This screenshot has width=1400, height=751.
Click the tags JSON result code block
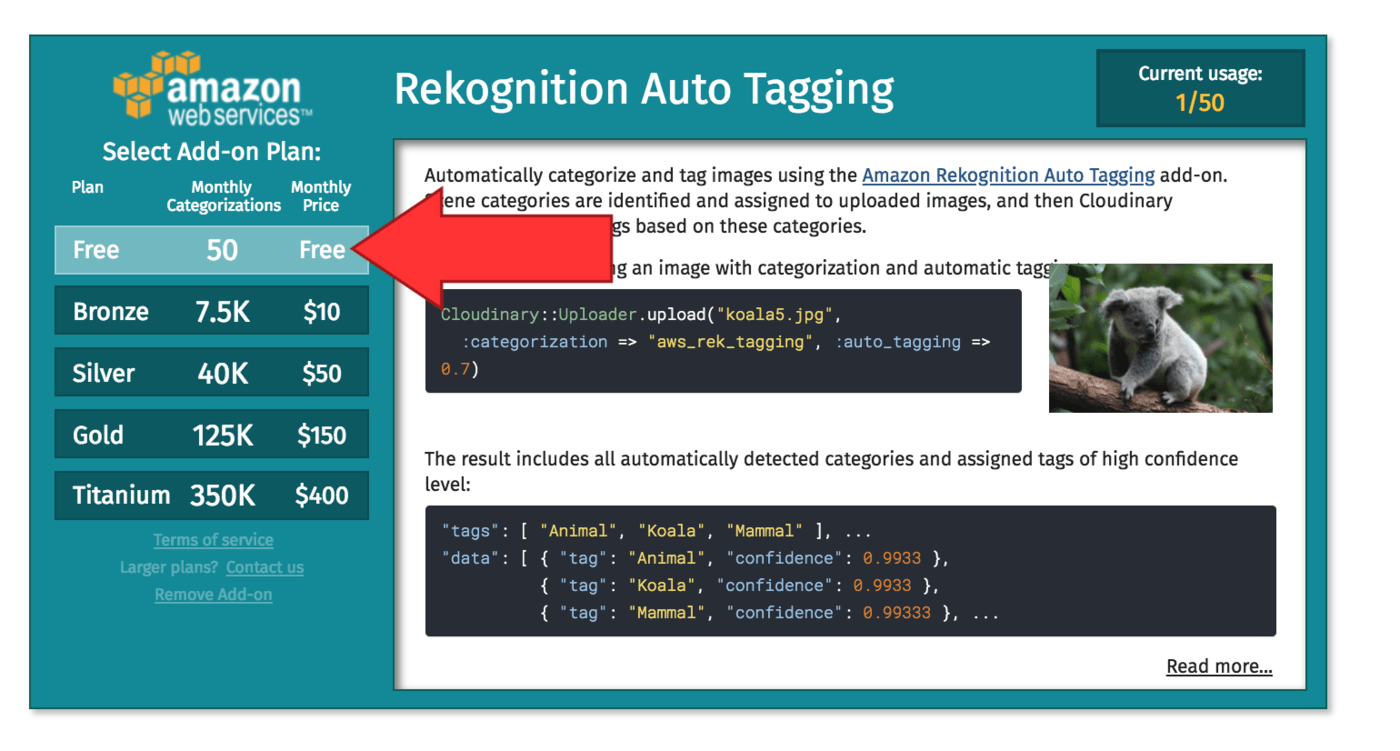(850, 571)
